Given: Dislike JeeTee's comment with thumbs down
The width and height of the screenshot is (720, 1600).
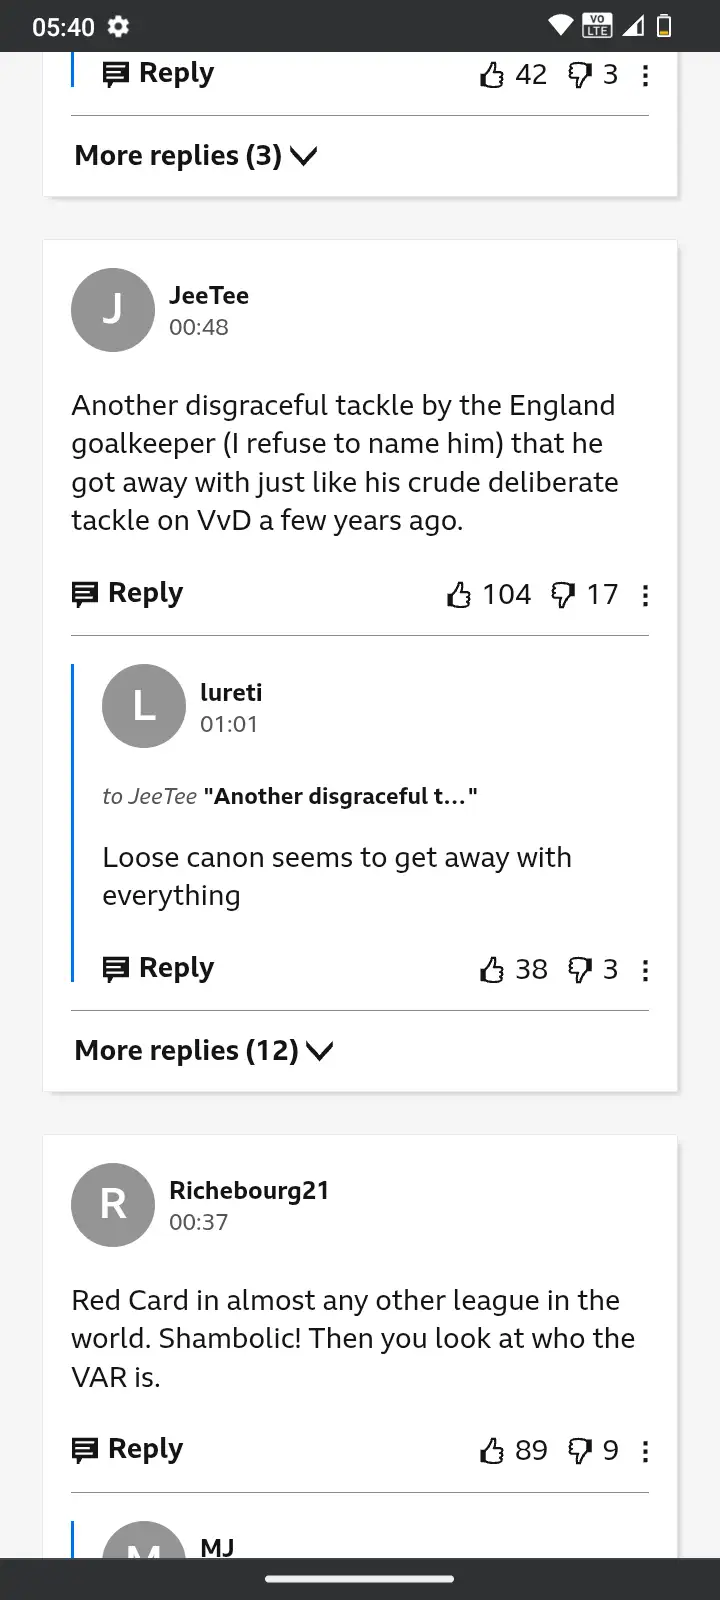Looking at the screenshot, I should pyautogui.click(x=563, y=595).
